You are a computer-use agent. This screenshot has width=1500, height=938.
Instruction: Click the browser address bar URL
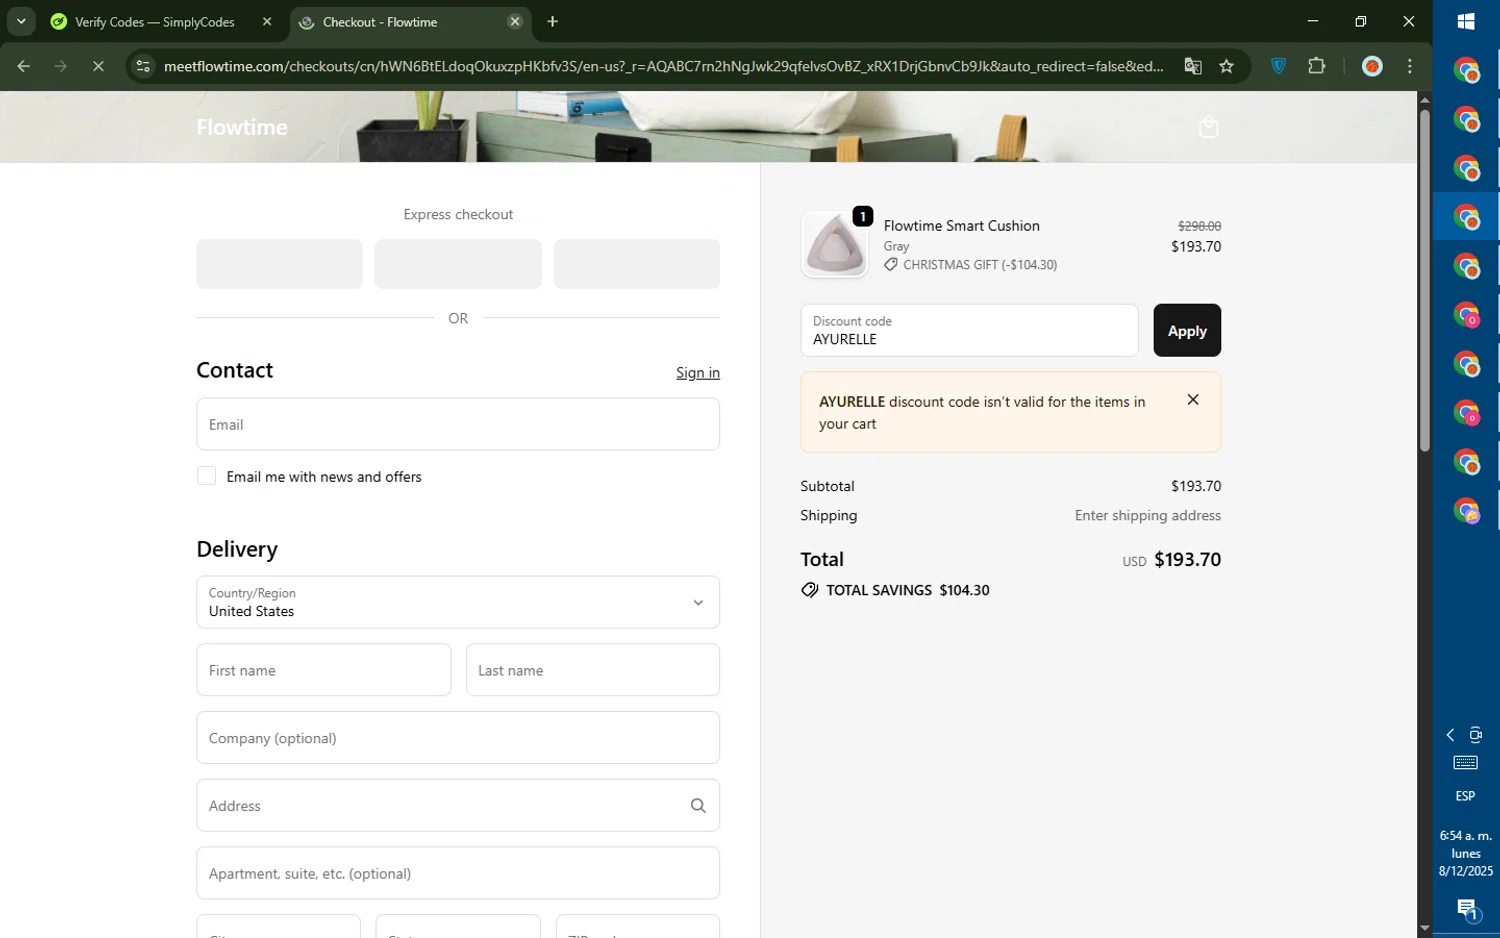[x=664, y=67]
